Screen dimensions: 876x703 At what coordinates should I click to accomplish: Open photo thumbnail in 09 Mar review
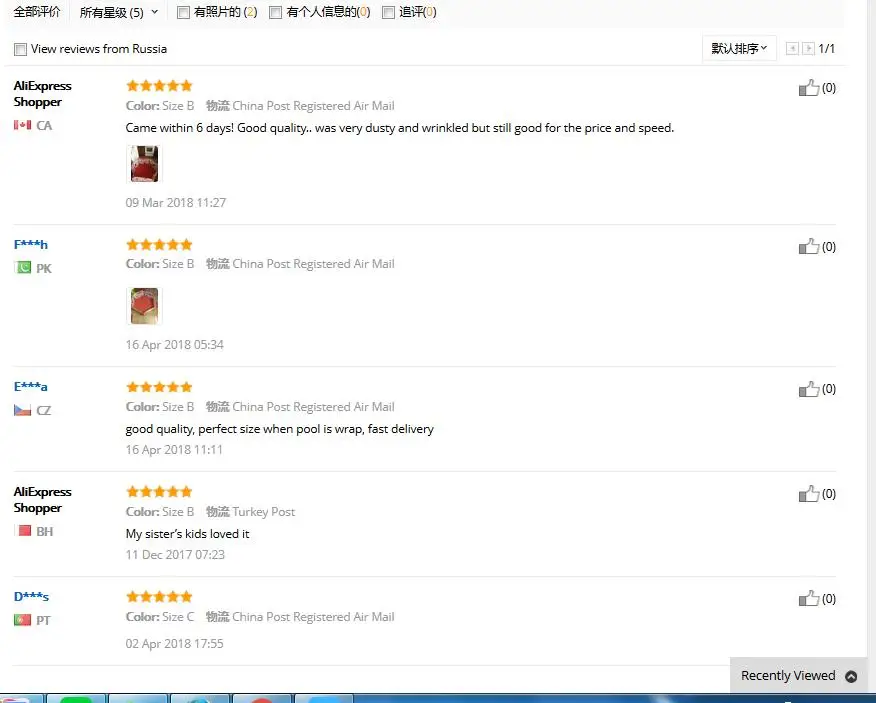click(144, 164)
